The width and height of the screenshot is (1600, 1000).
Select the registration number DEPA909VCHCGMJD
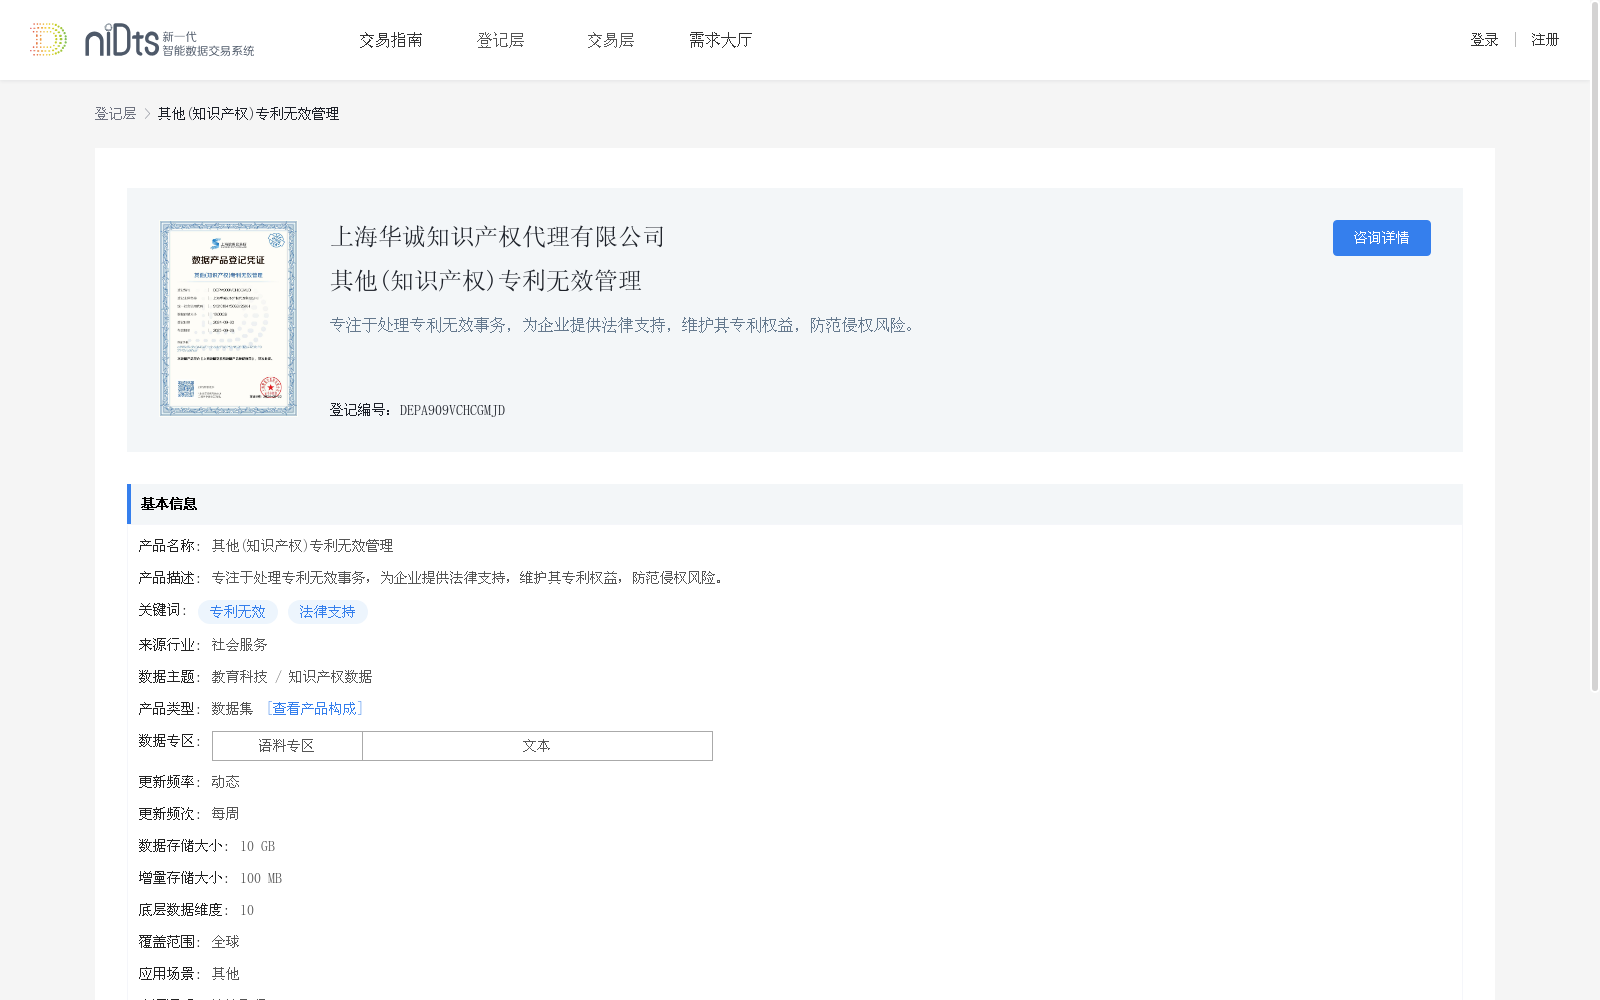coord(452,410)
